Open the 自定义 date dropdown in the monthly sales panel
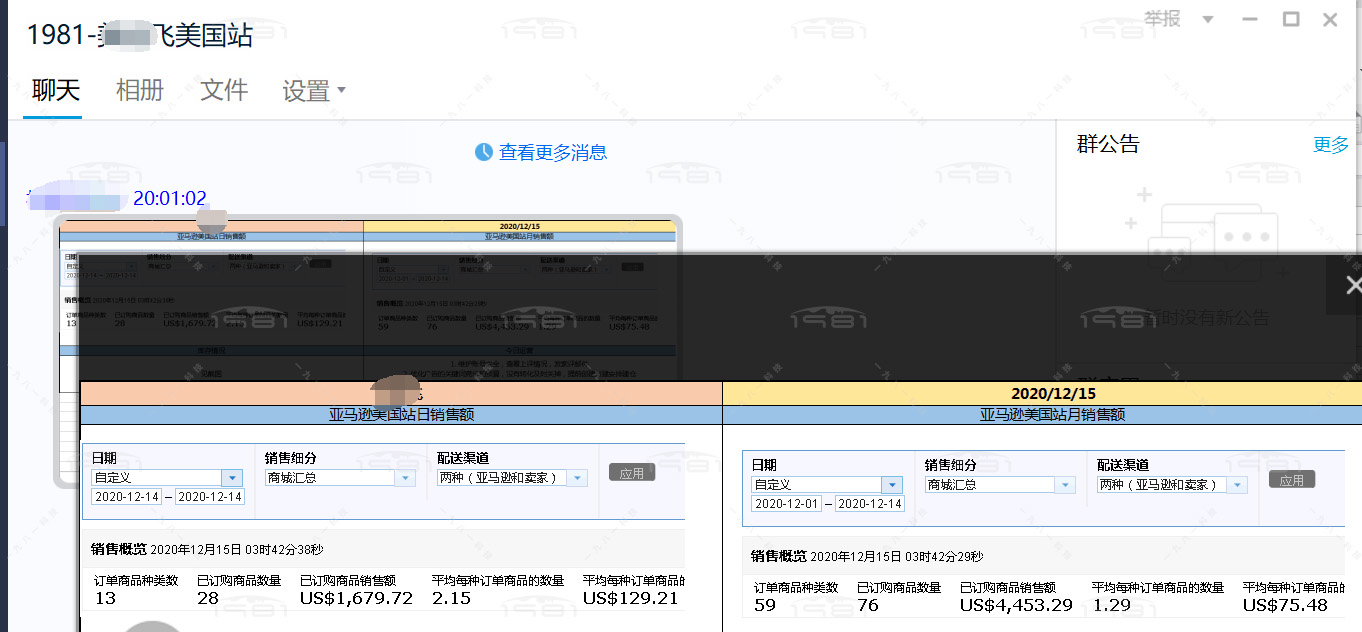The width and height of the screenshot is (1362, 632). pyautogui.click(x=827, y=485)
